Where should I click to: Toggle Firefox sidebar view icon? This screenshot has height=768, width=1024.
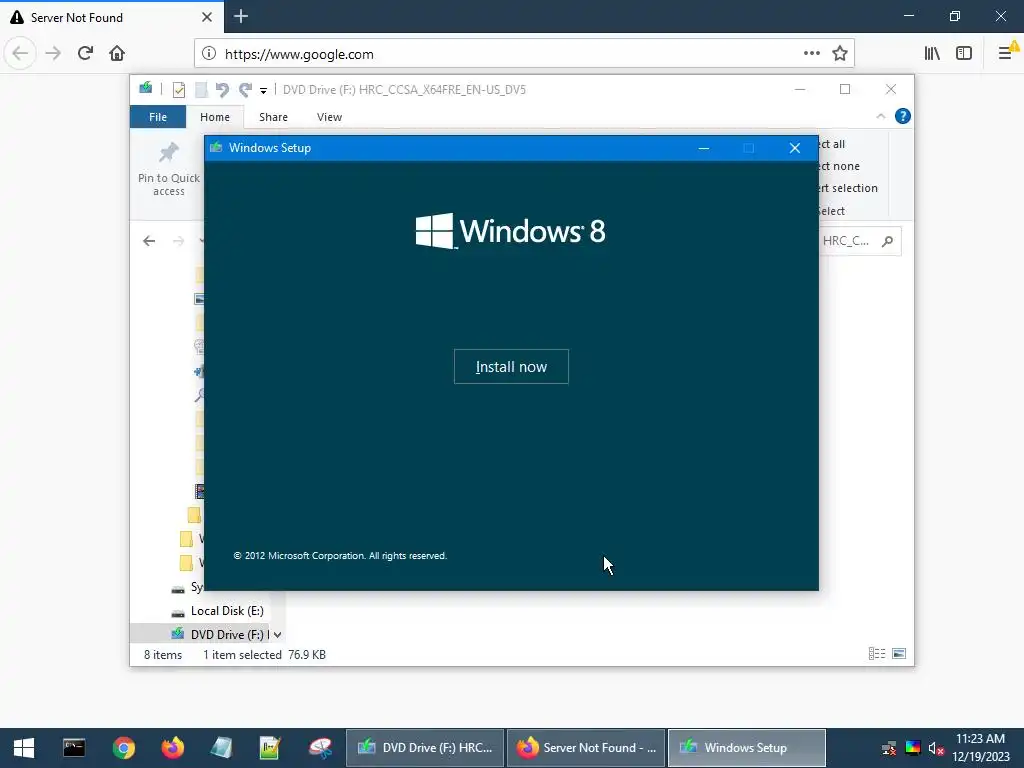click(x=964, y=54)
